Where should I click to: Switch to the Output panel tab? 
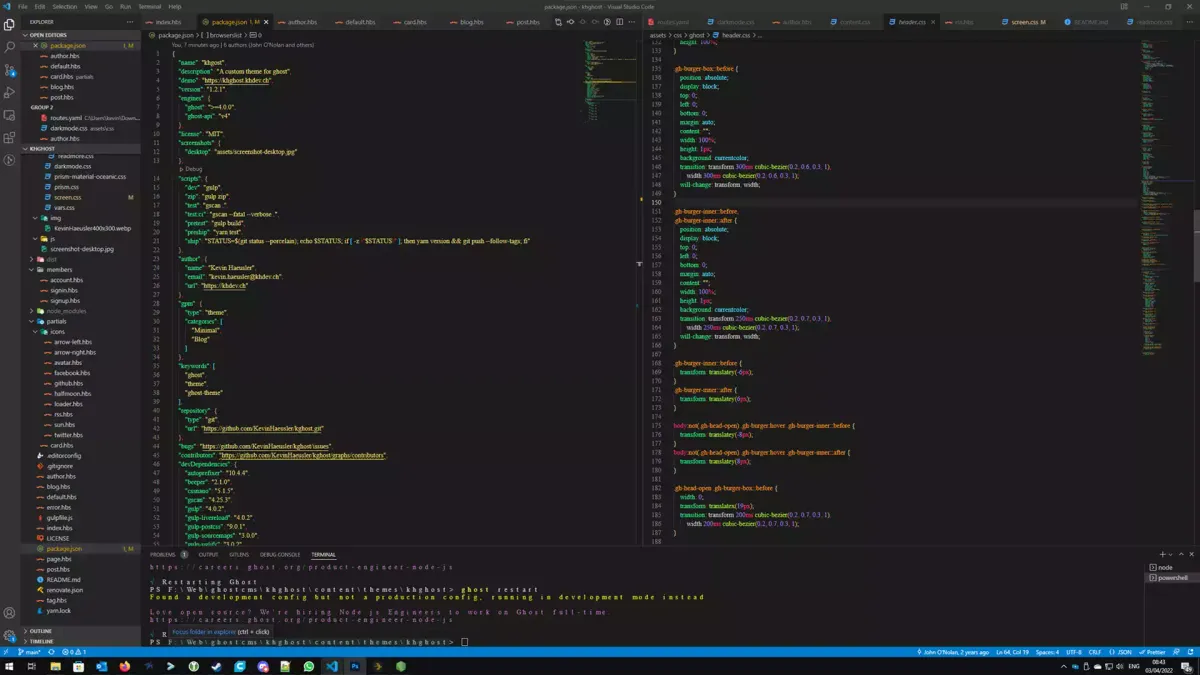point(208,554)
